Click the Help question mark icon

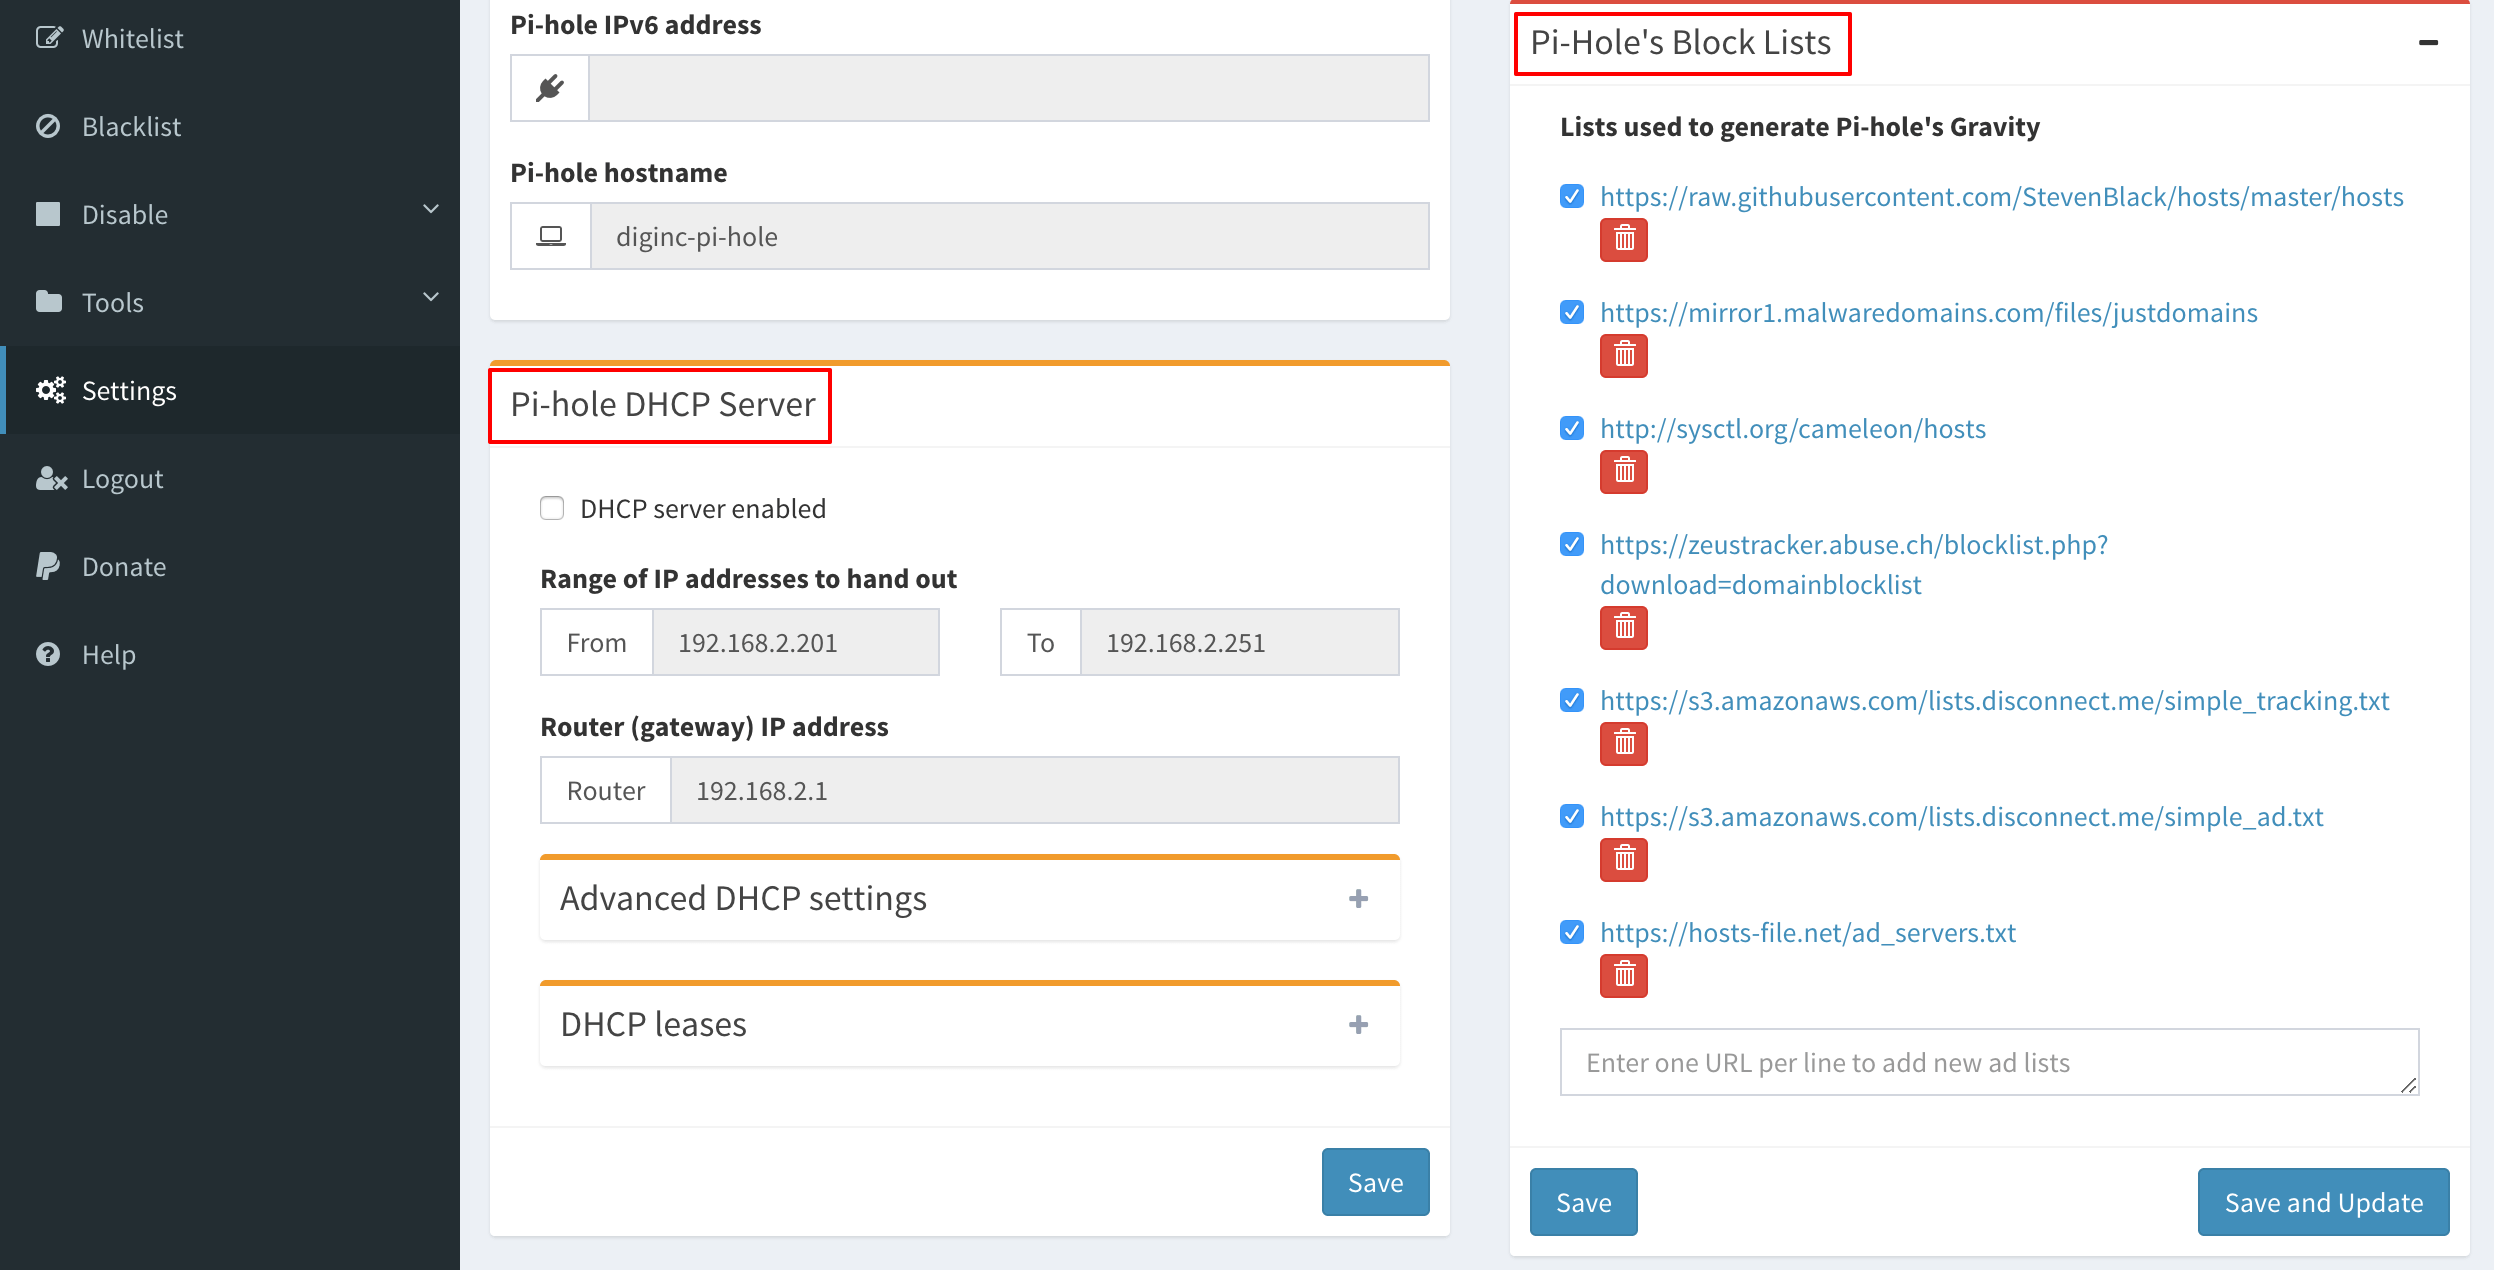47,654
